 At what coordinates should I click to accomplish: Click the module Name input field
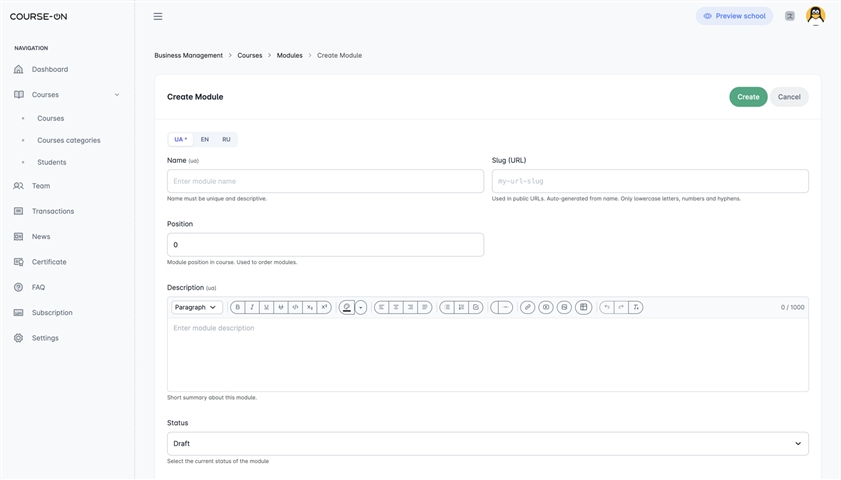(326, 181)
